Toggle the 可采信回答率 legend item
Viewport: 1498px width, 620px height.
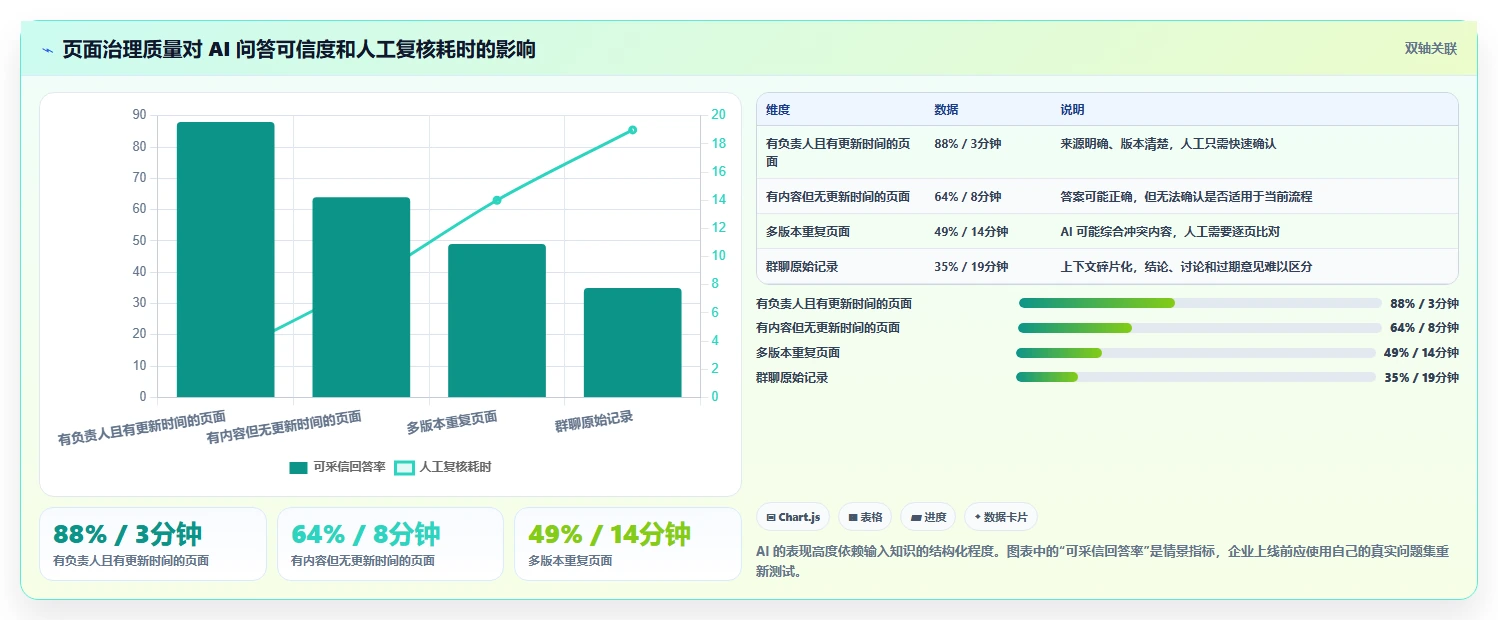pyautogui.click(x=337, y=467)
